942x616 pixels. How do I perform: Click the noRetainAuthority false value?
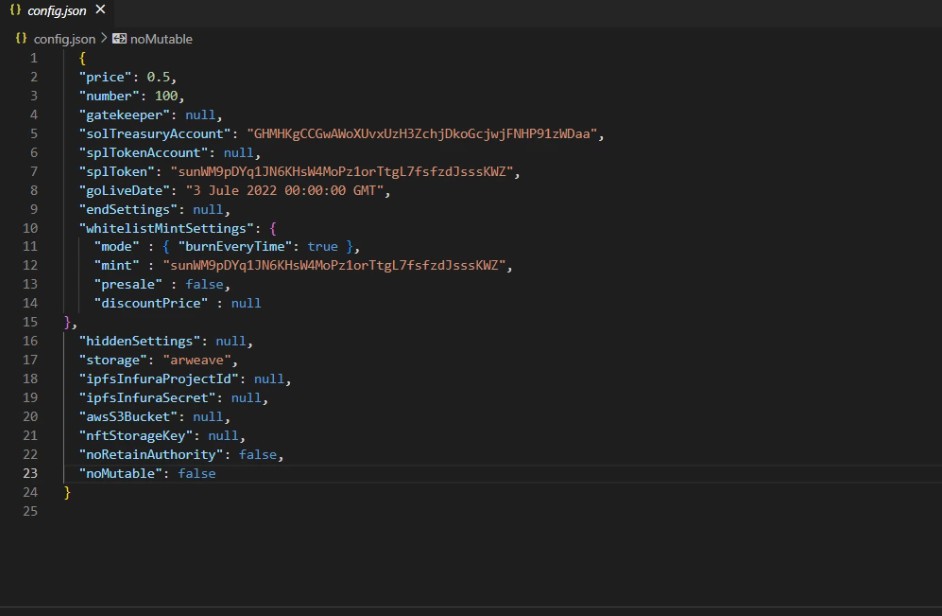(x=258, y=455)
